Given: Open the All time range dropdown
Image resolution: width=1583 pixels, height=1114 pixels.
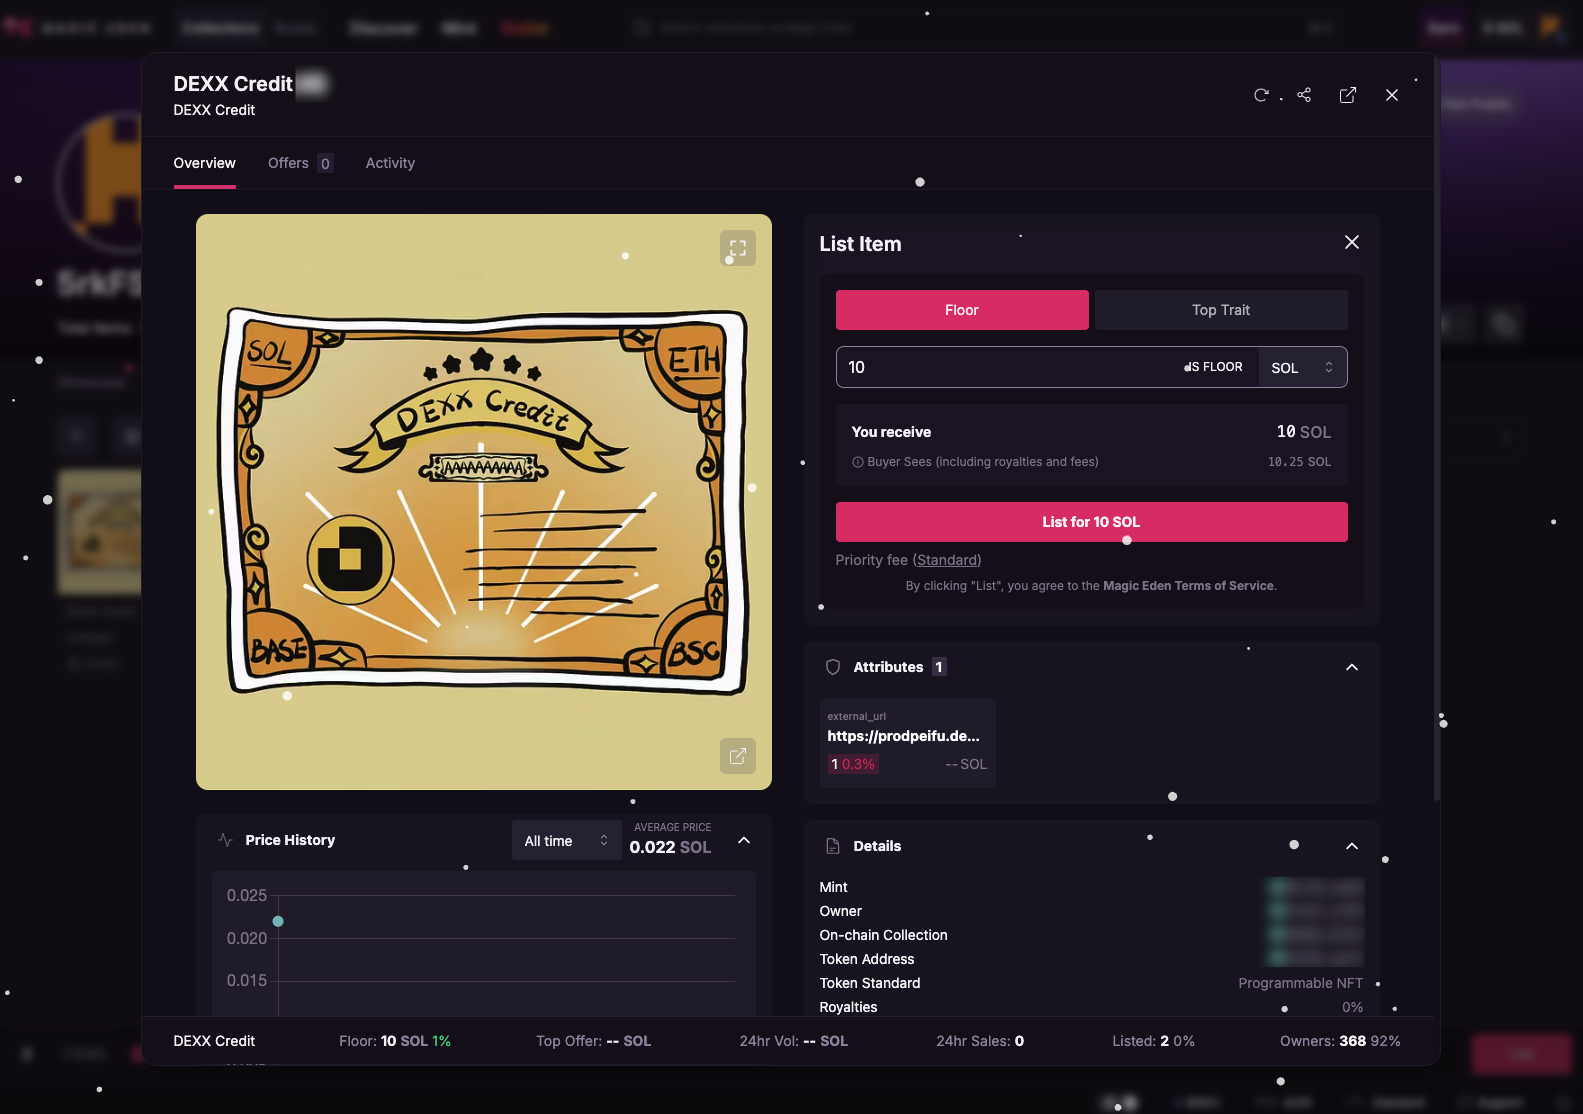Looking at the screenshot, I should (567, 841).
